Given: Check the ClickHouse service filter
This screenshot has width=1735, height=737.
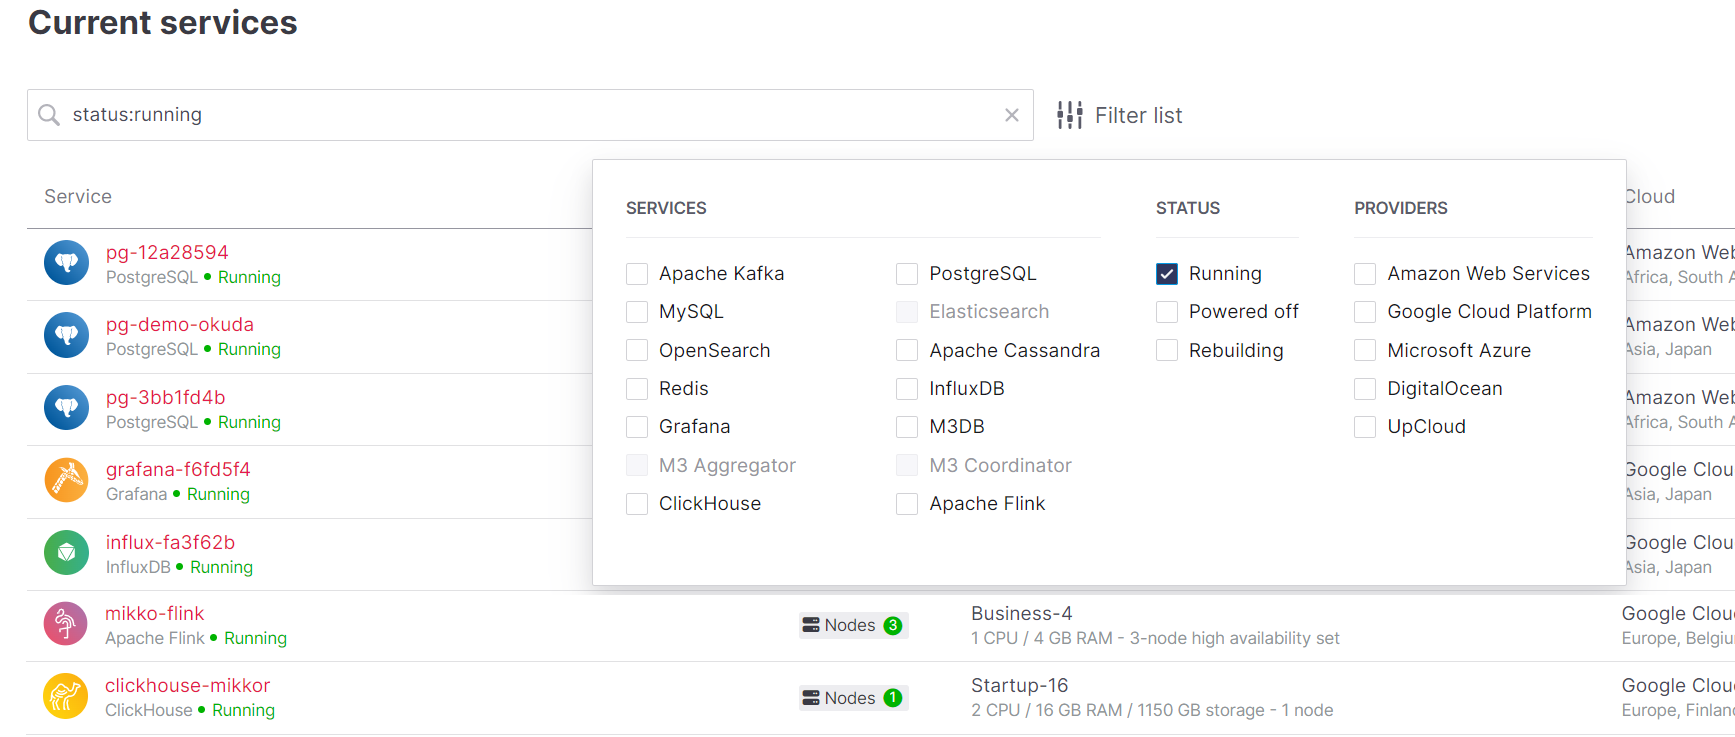Looking at the screenshot, I should [x=637, y=504].
